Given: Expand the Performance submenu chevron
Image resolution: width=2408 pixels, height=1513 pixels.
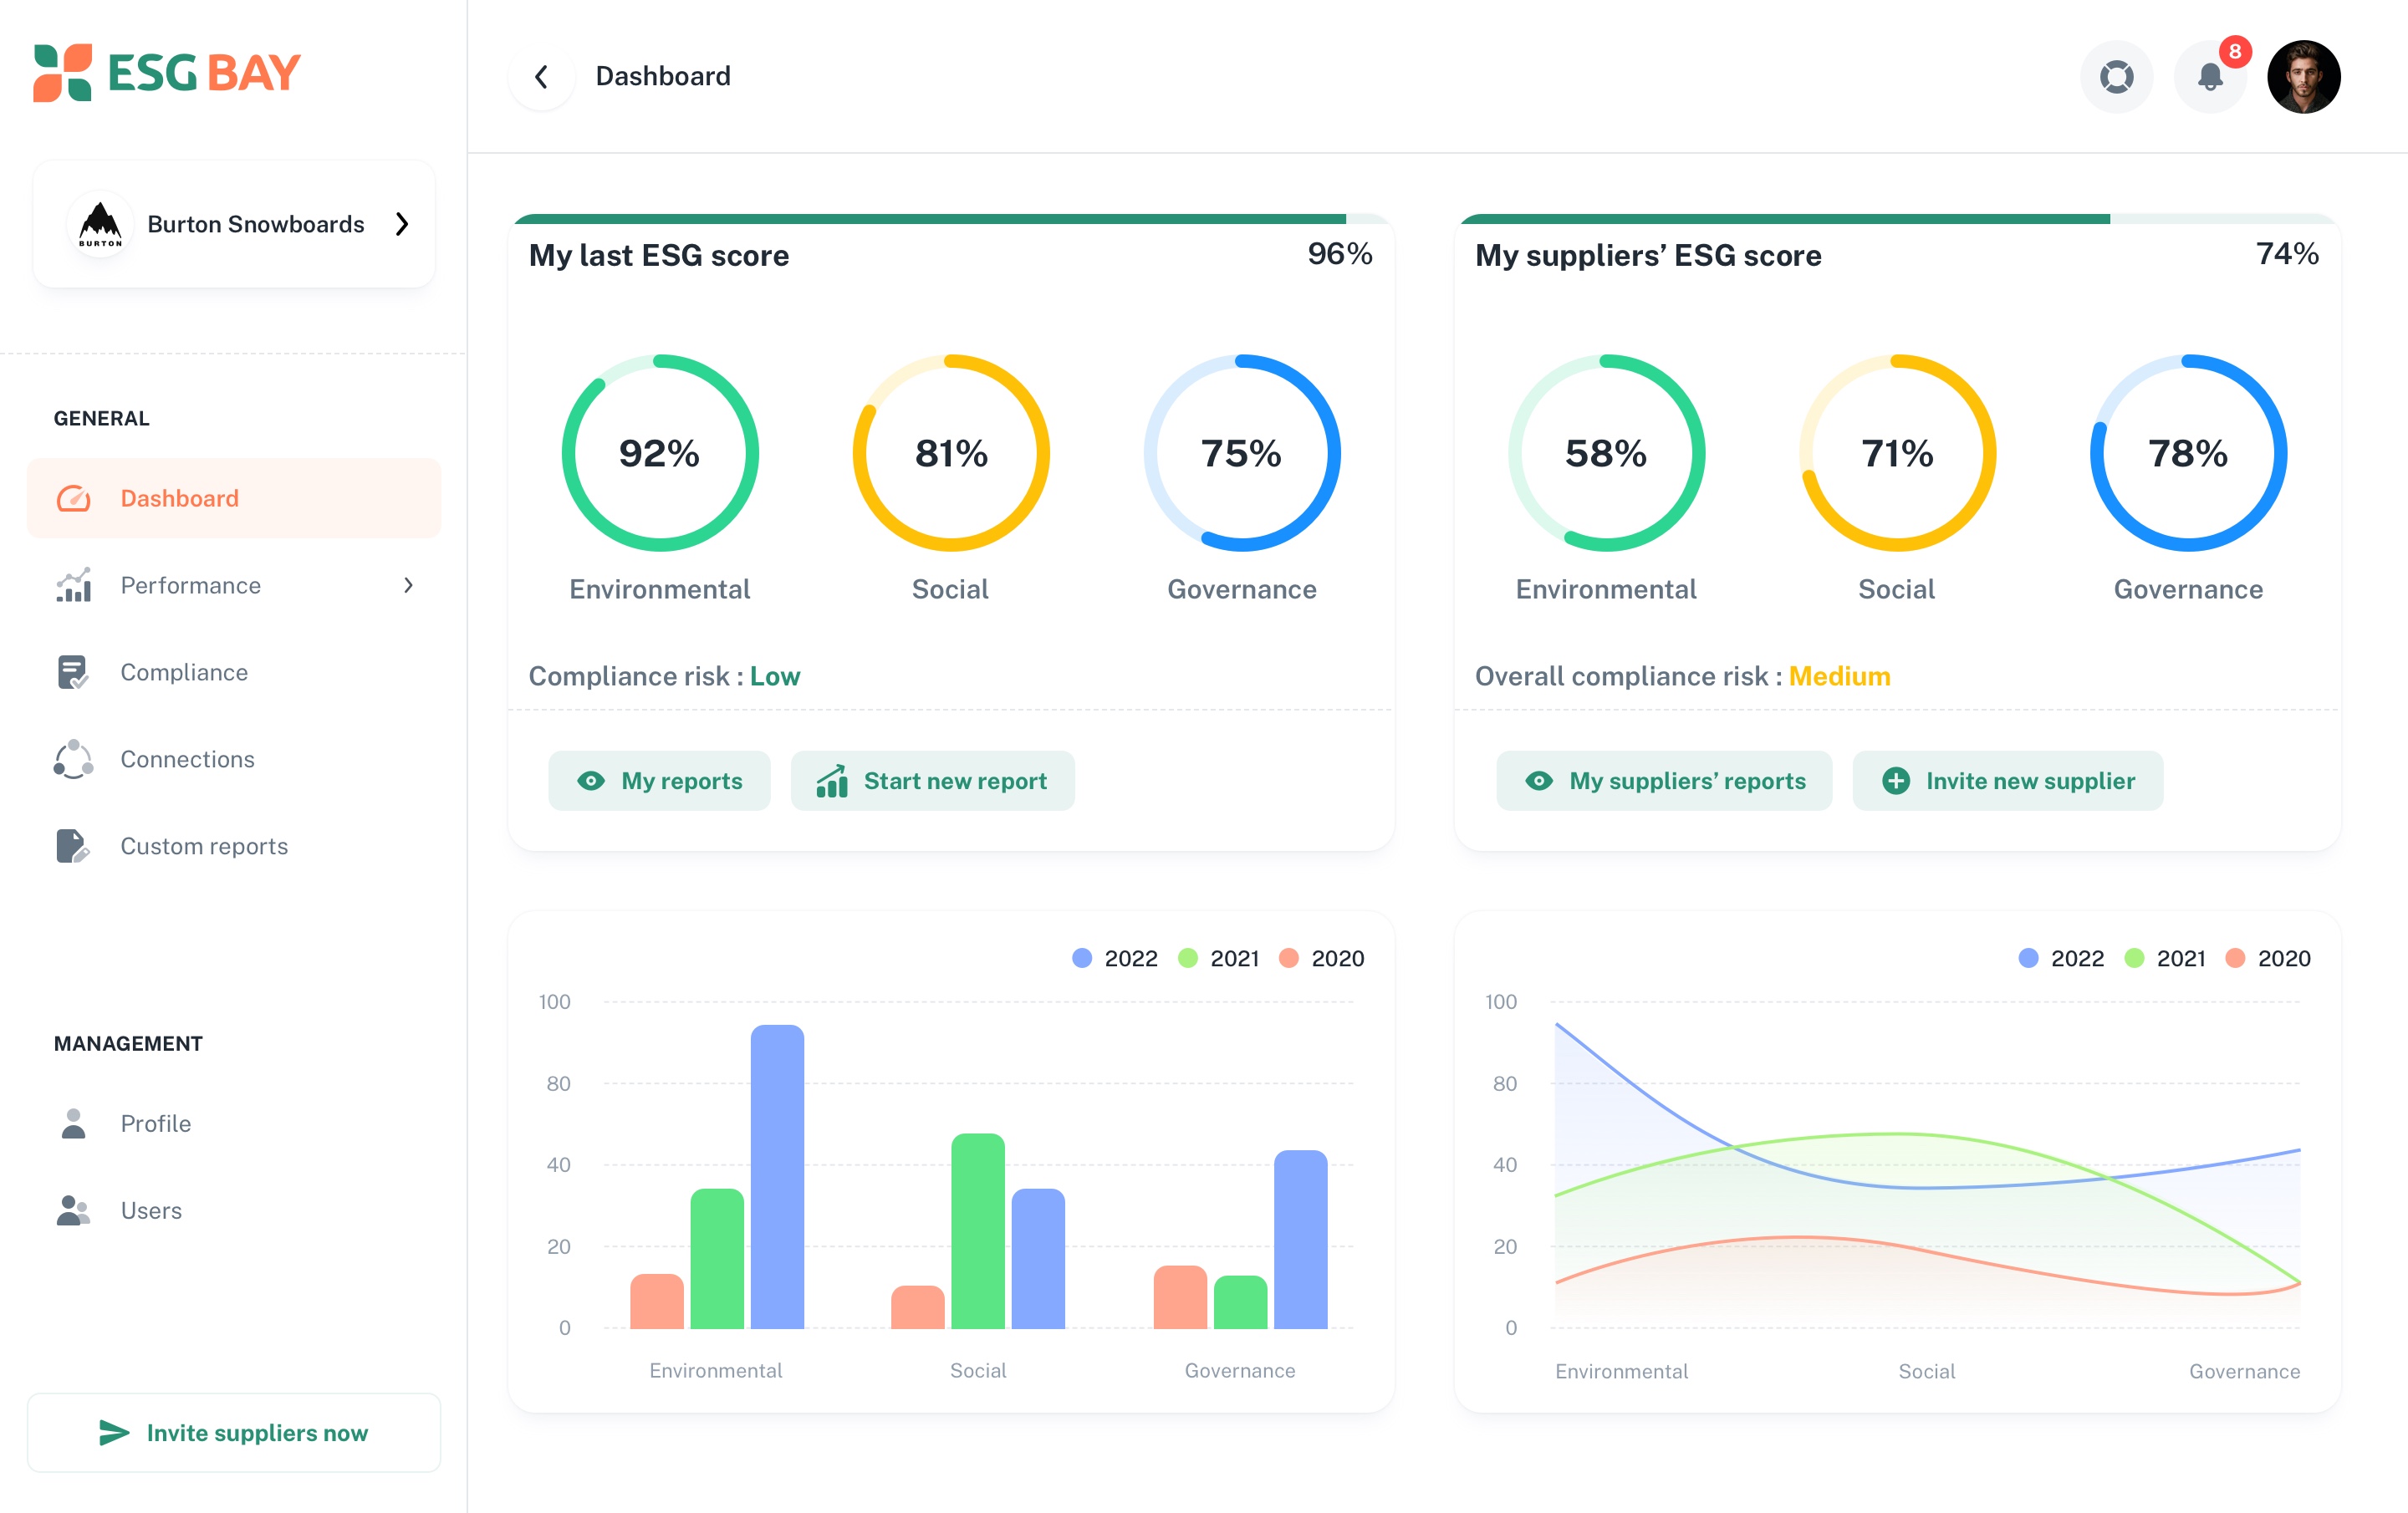Looking at the screenshot, I should pyautogui.click(x=408, y=585).
